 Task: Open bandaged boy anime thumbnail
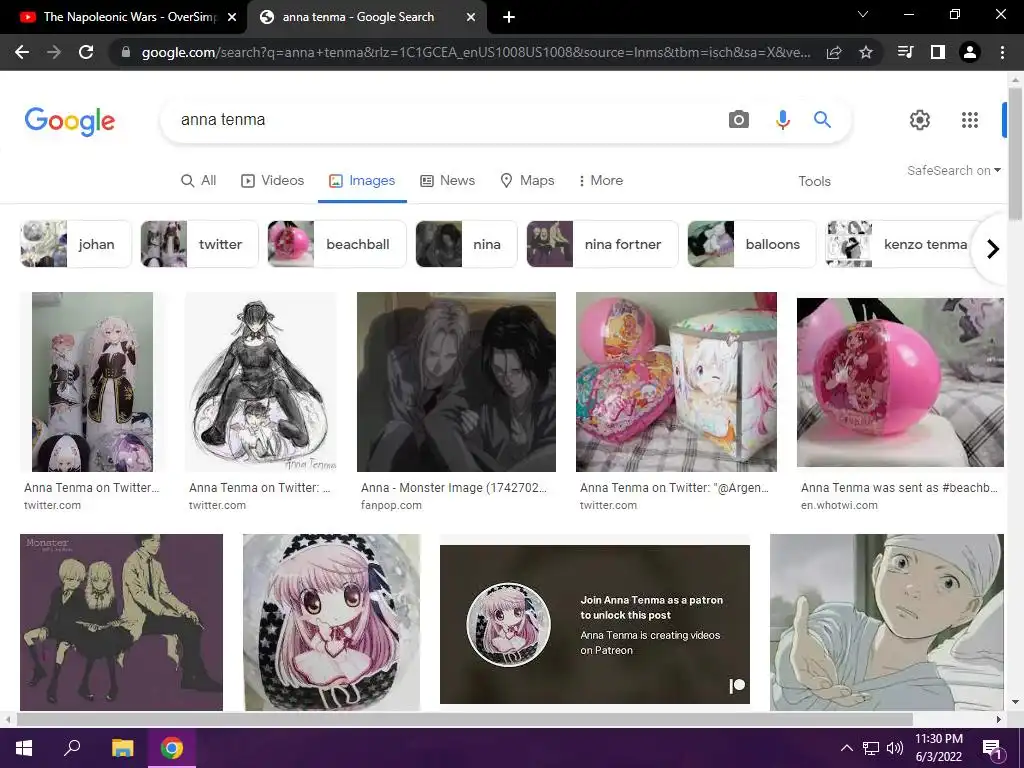886,622
